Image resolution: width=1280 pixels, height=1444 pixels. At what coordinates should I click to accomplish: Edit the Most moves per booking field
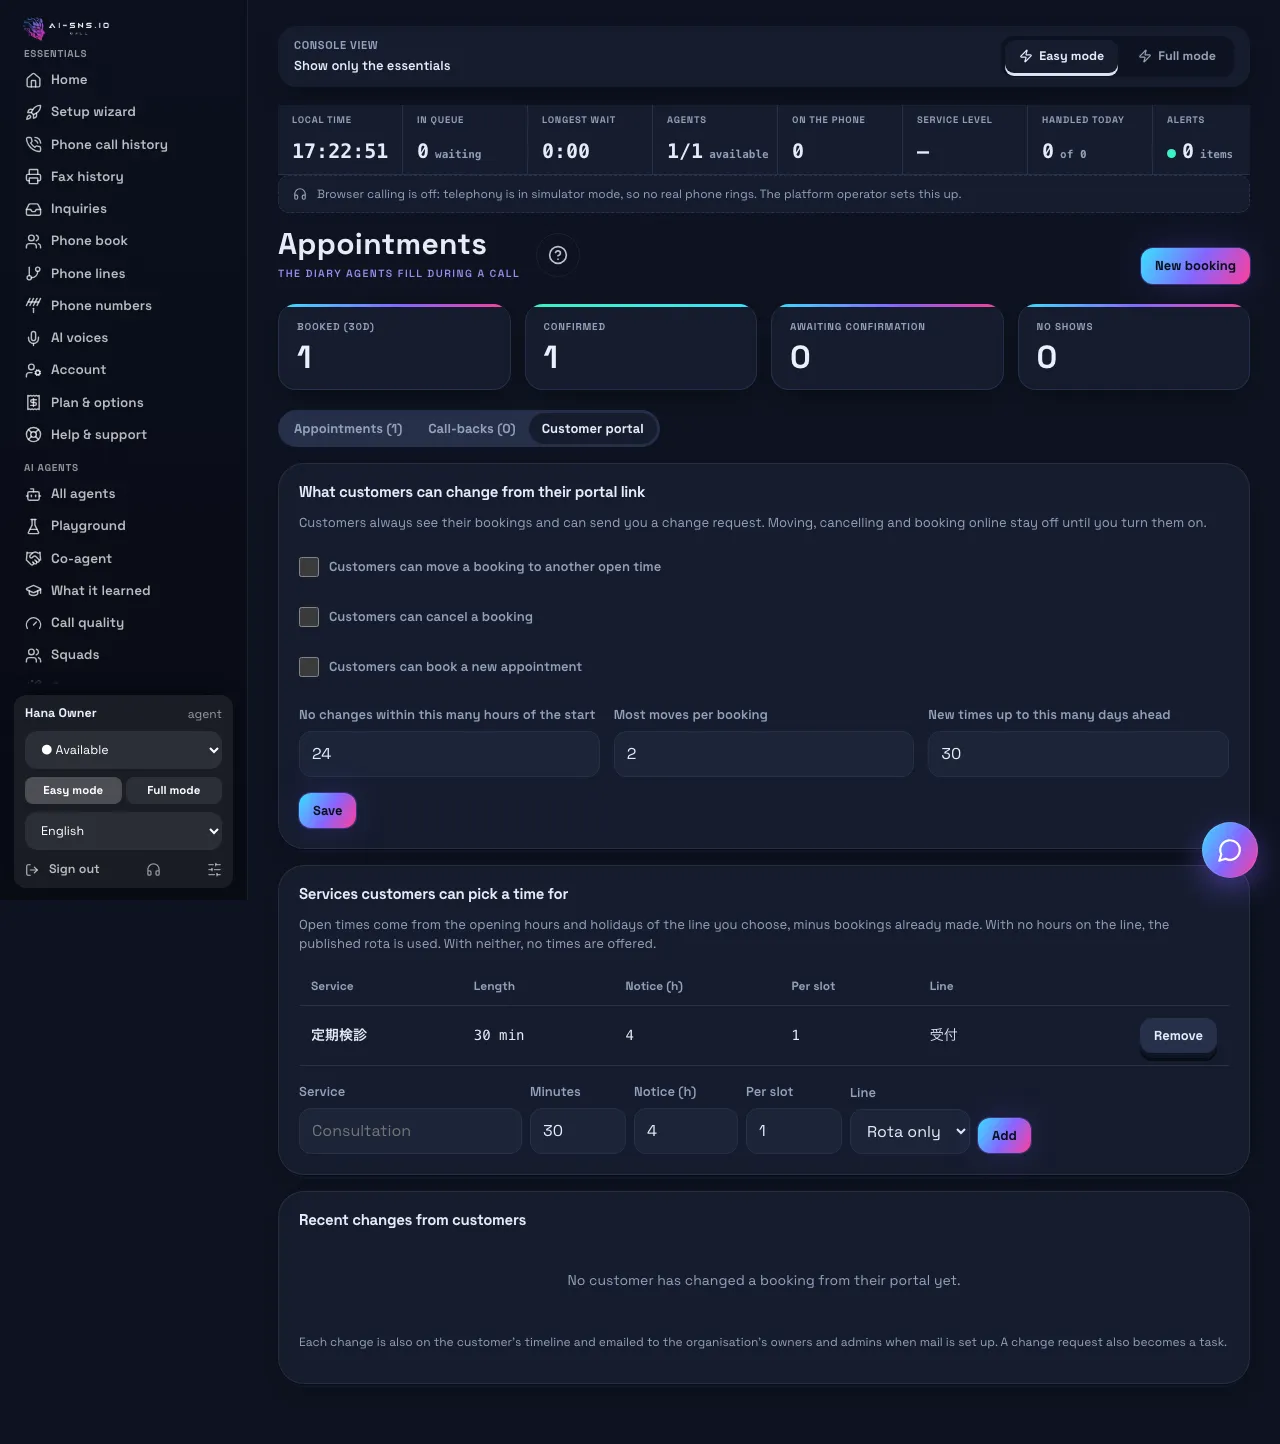(764, 754)
